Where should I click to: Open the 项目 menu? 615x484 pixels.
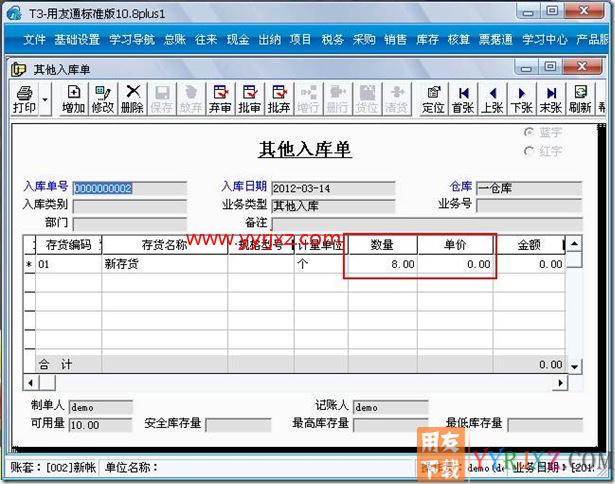pos(301,39)
